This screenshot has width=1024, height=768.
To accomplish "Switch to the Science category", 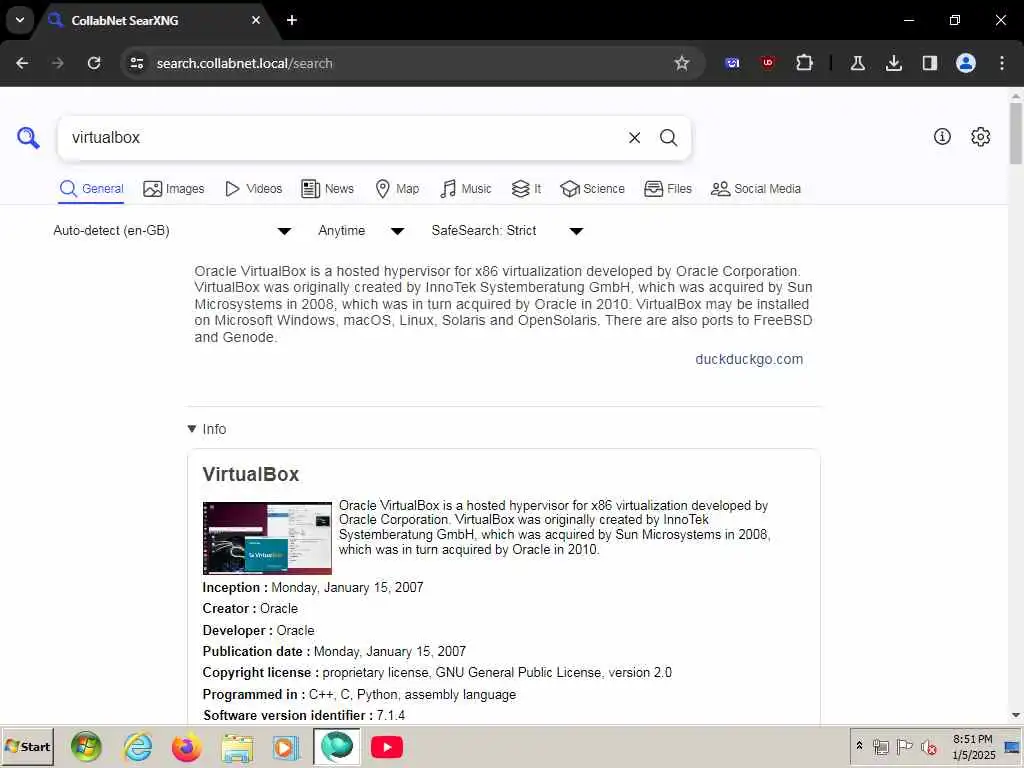I will (592, 189).
